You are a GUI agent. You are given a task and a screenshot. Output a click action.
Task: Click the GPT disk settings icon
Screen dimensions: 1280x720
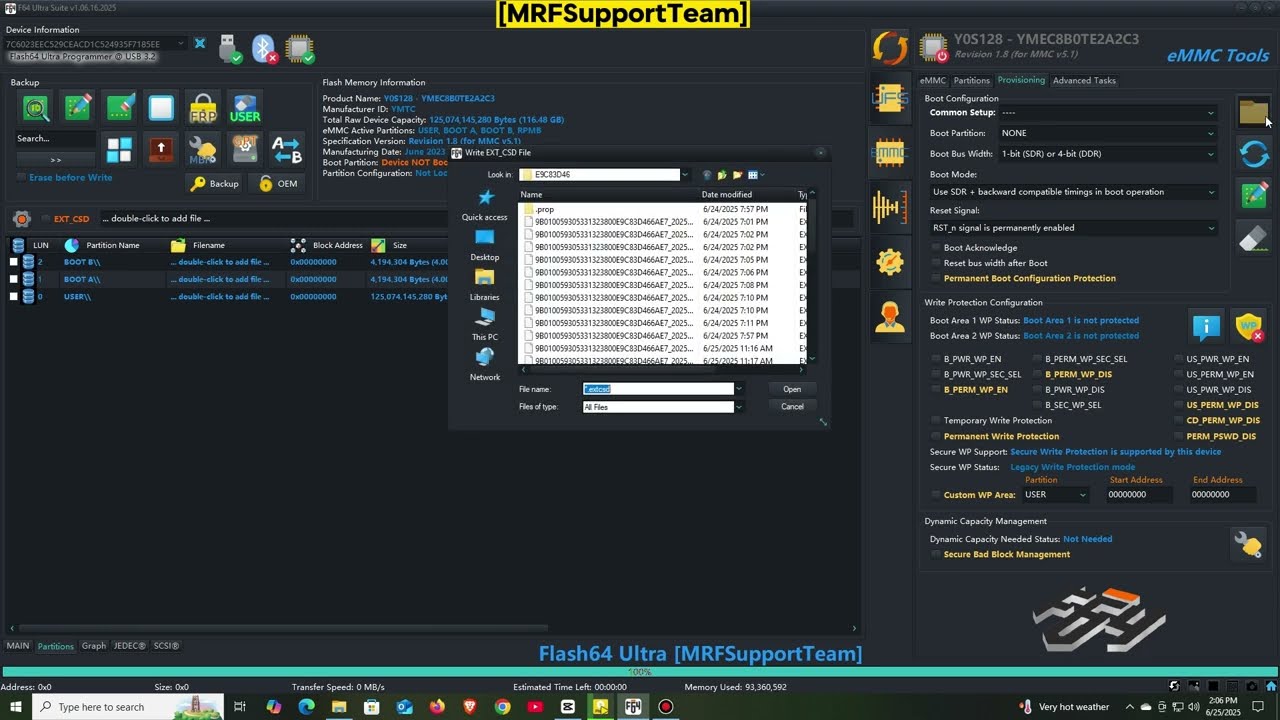click(x=245, y=150)
